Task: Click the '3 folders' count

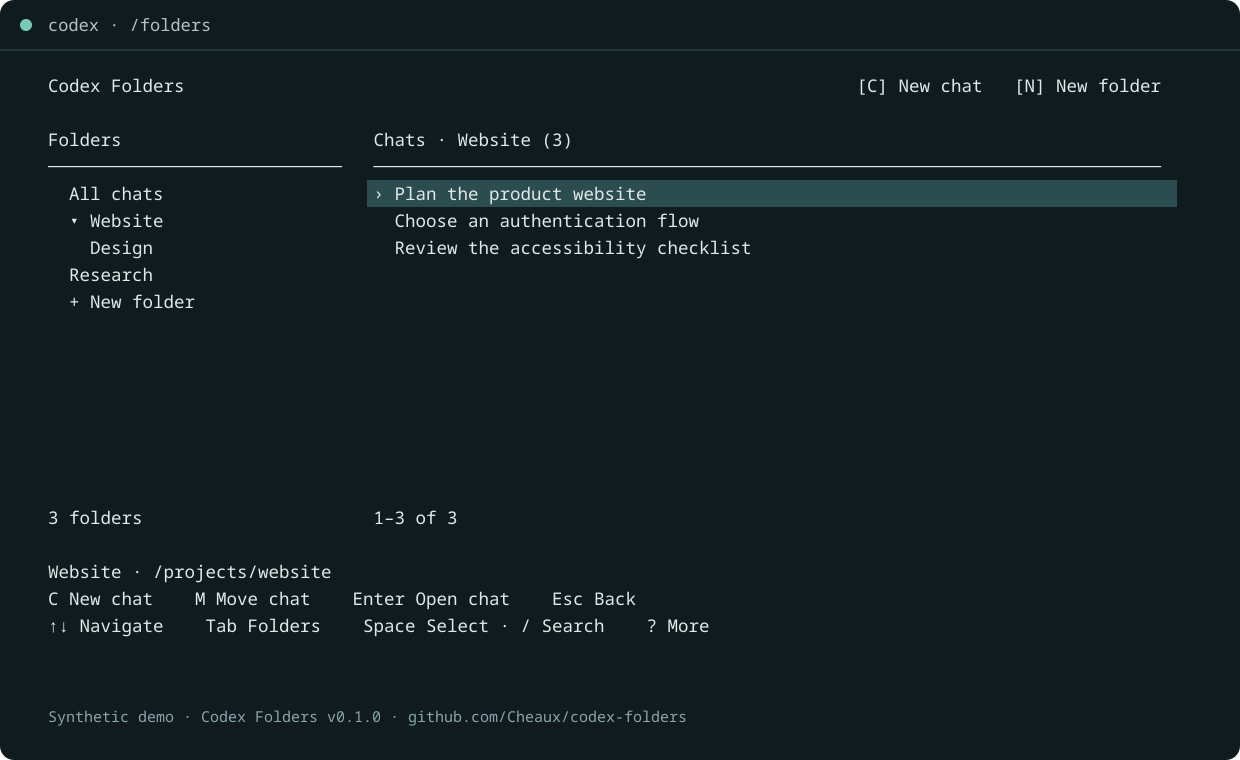Action: (95, 518)
